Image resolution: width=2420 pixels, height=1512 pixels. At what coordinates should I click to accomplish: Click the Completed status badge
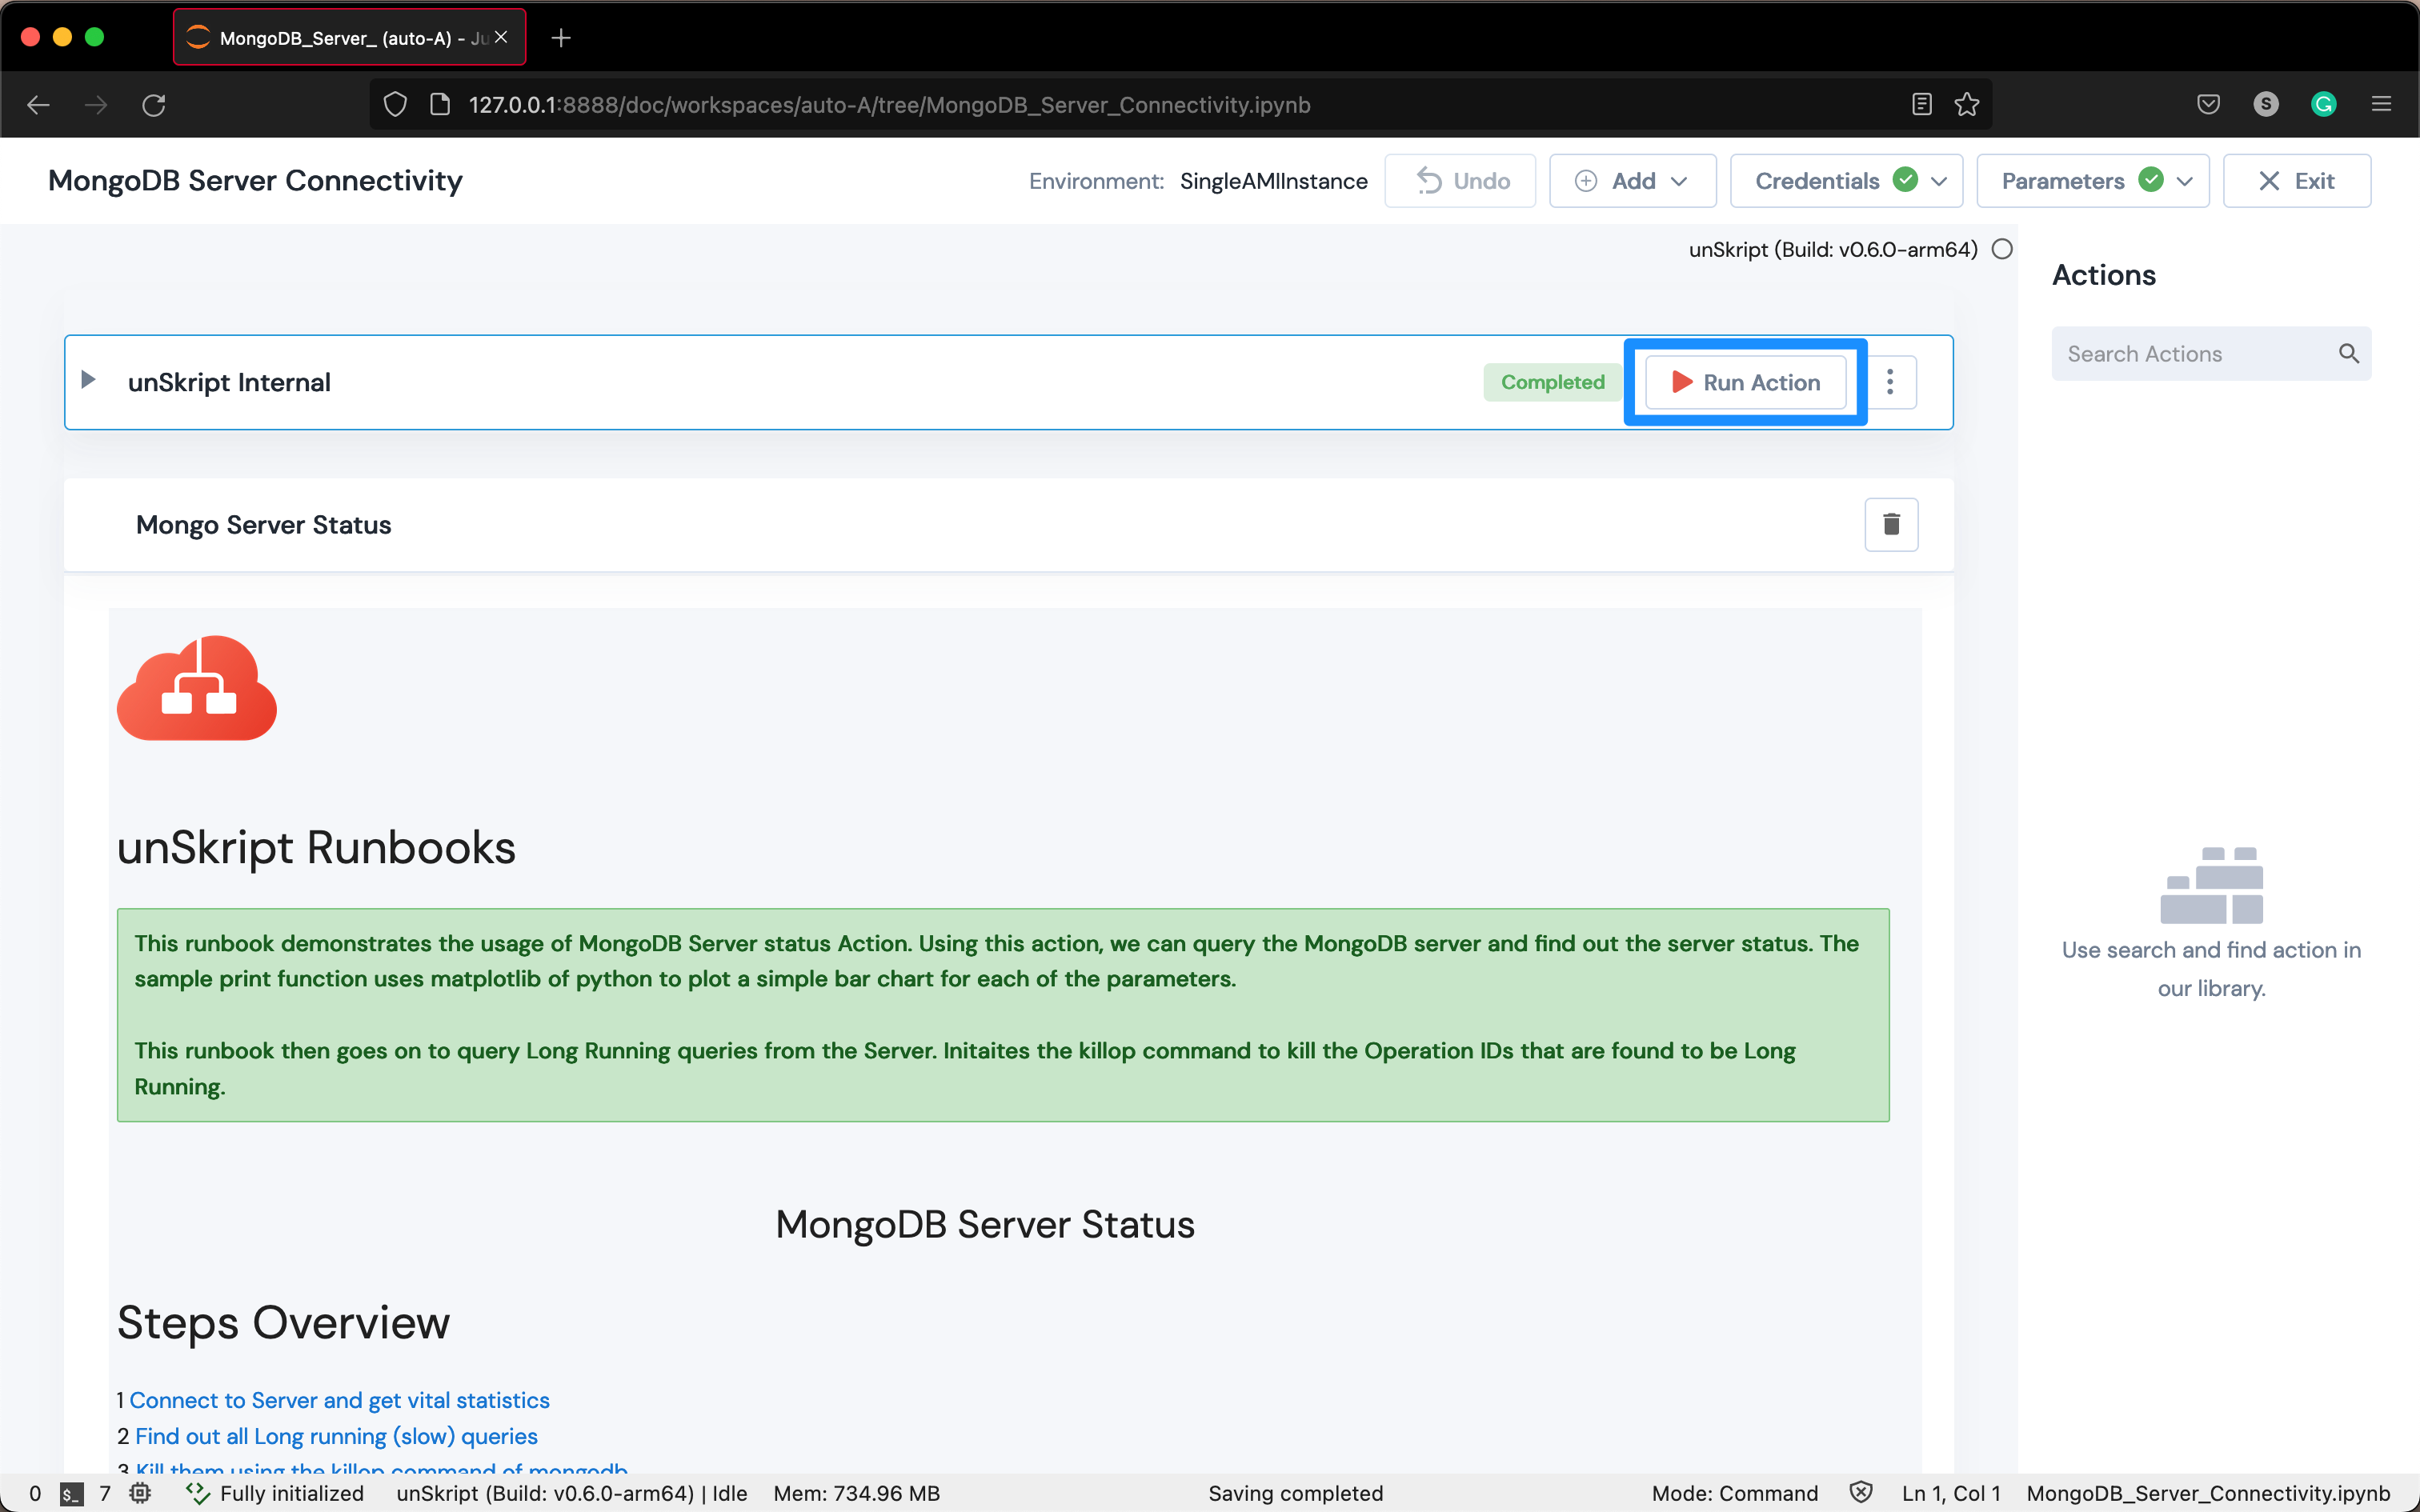tap(1552, 382)
